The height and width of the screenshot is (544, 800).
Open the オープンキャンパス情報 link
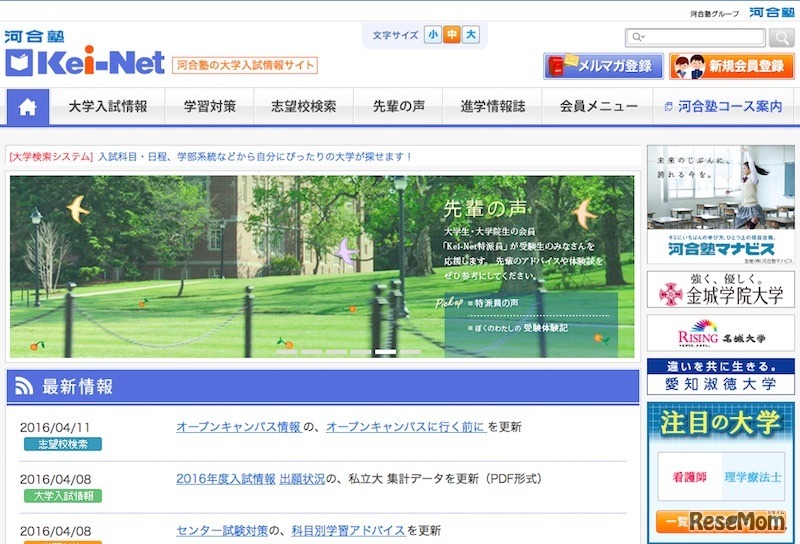[238, 427]
